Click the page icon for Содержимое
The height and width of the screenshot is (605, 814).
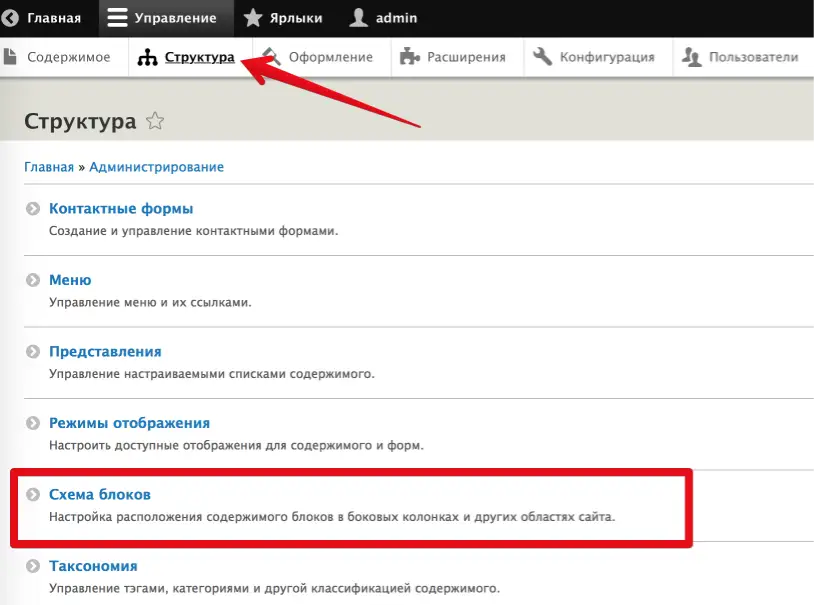(x=11, y=57)
